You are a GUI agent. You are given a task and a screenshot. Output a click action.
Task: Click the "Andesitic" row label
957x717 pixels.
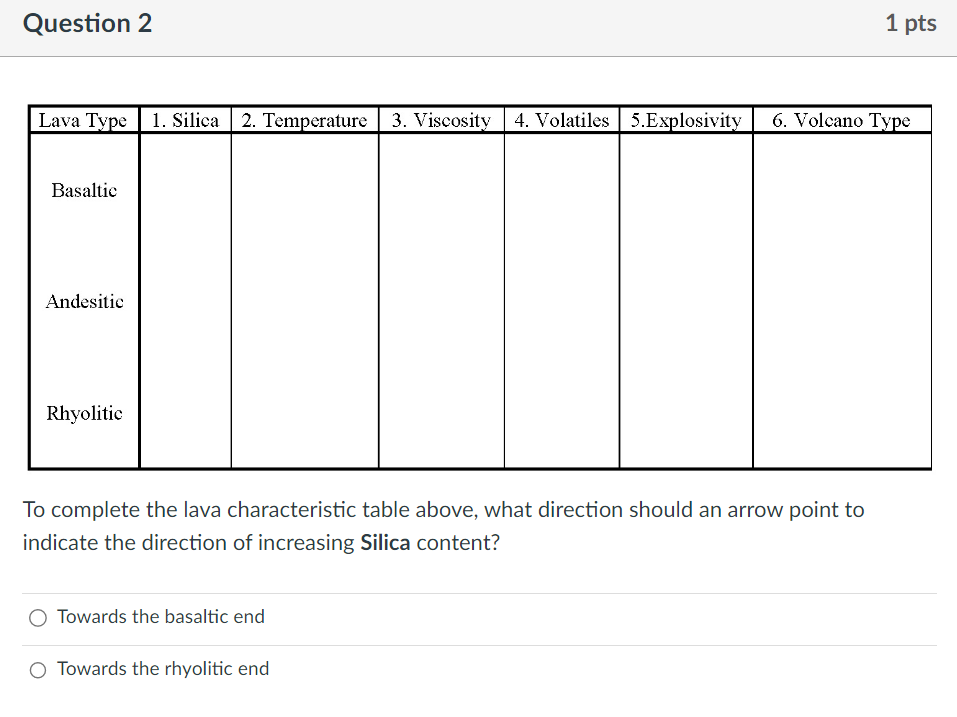pyautogui.click(x=83, y=301)
